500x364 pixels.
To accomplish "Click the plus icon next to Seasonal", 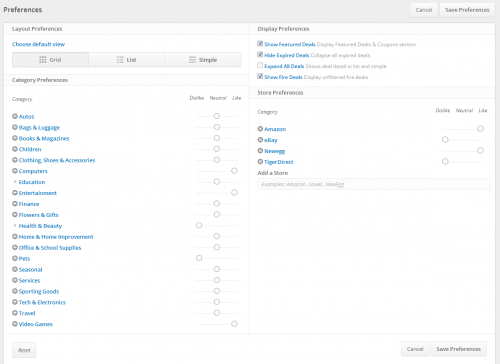I will (15, 269).
